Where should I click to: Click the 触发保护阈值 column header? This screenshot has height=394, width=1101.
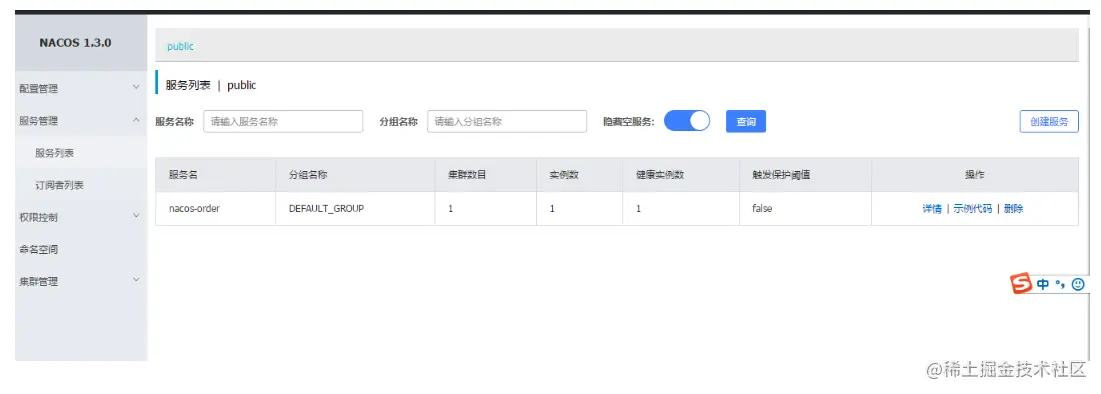pyautogui.click(x=782, y=175)
